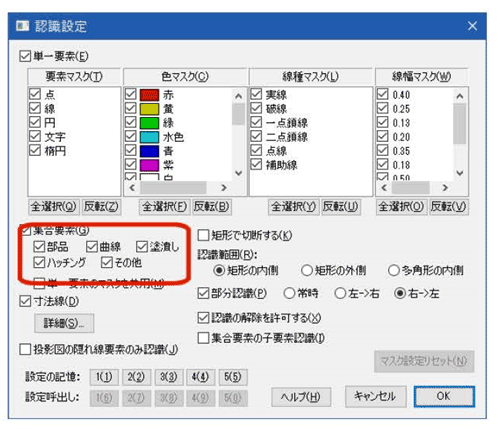Click the magenta 紫 color swatch
The image size is (500, 429).
coord(149,165)
